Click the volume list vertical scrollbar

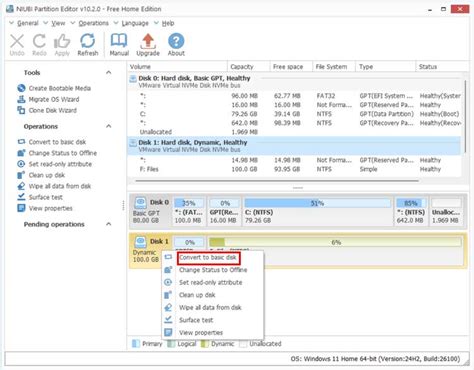pyautogui.click(x=465, y=115)
